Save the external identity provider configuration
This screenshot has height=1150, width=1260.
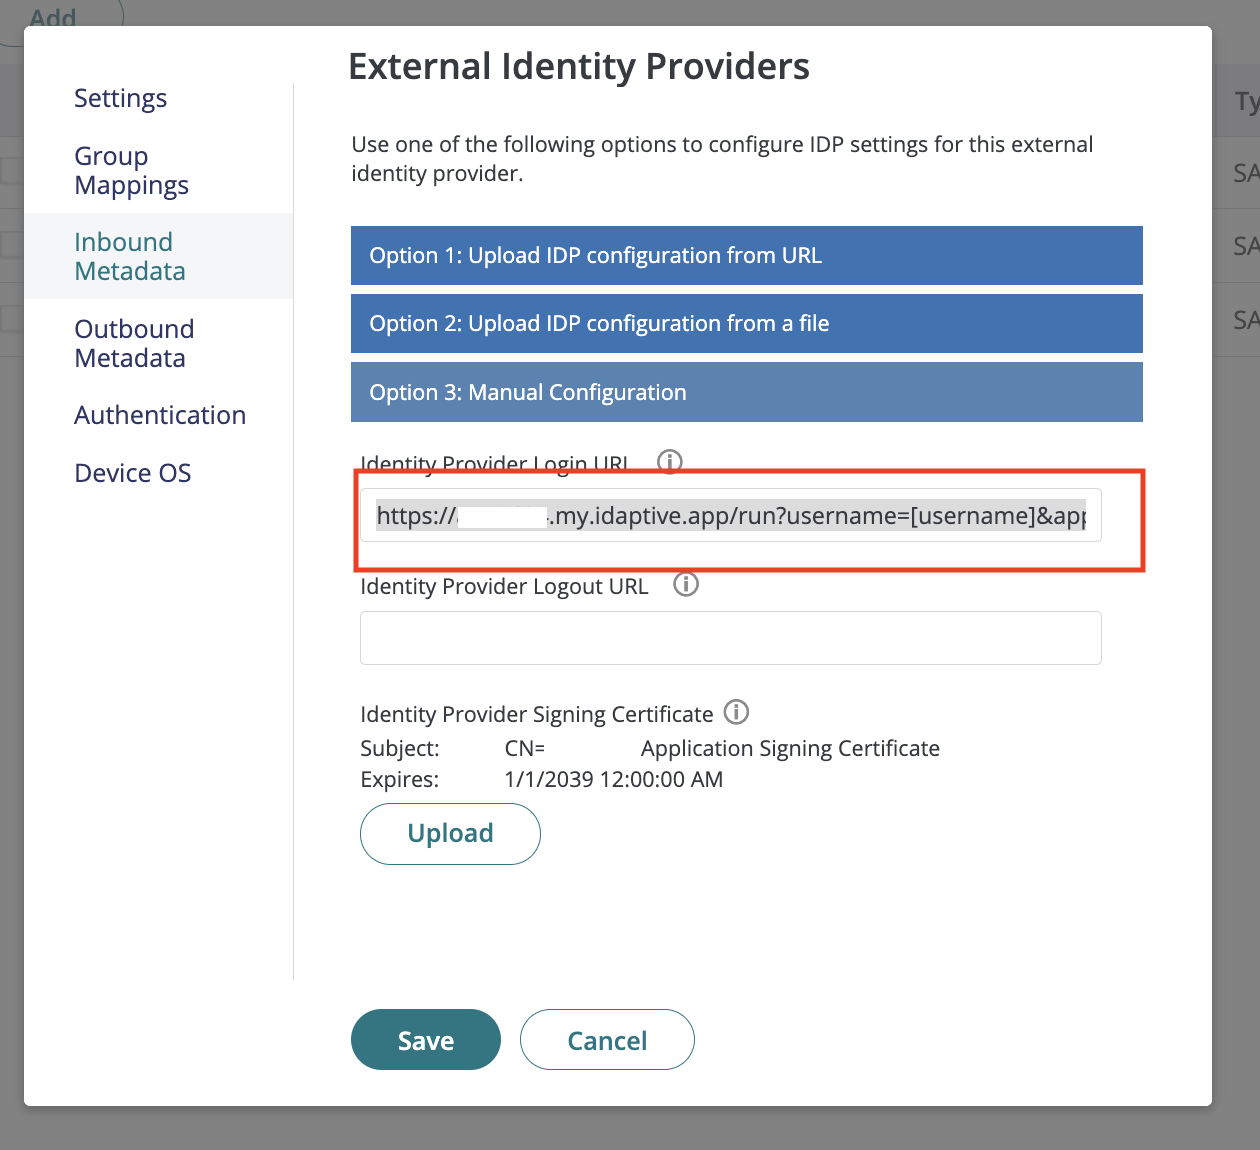425,1040
